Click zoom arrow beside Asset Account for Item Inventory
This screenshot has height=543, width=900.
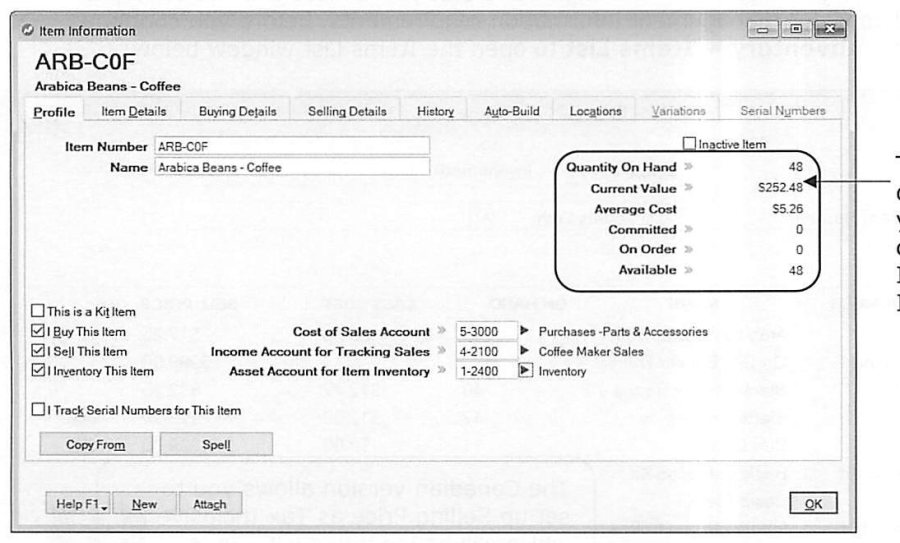tap(441, 371)
